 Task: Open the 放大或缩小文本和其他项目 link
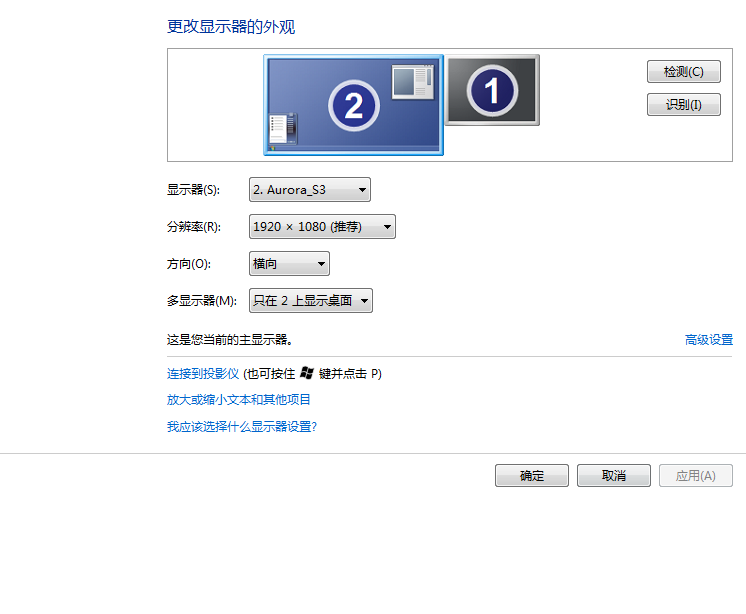pos(238,400)
